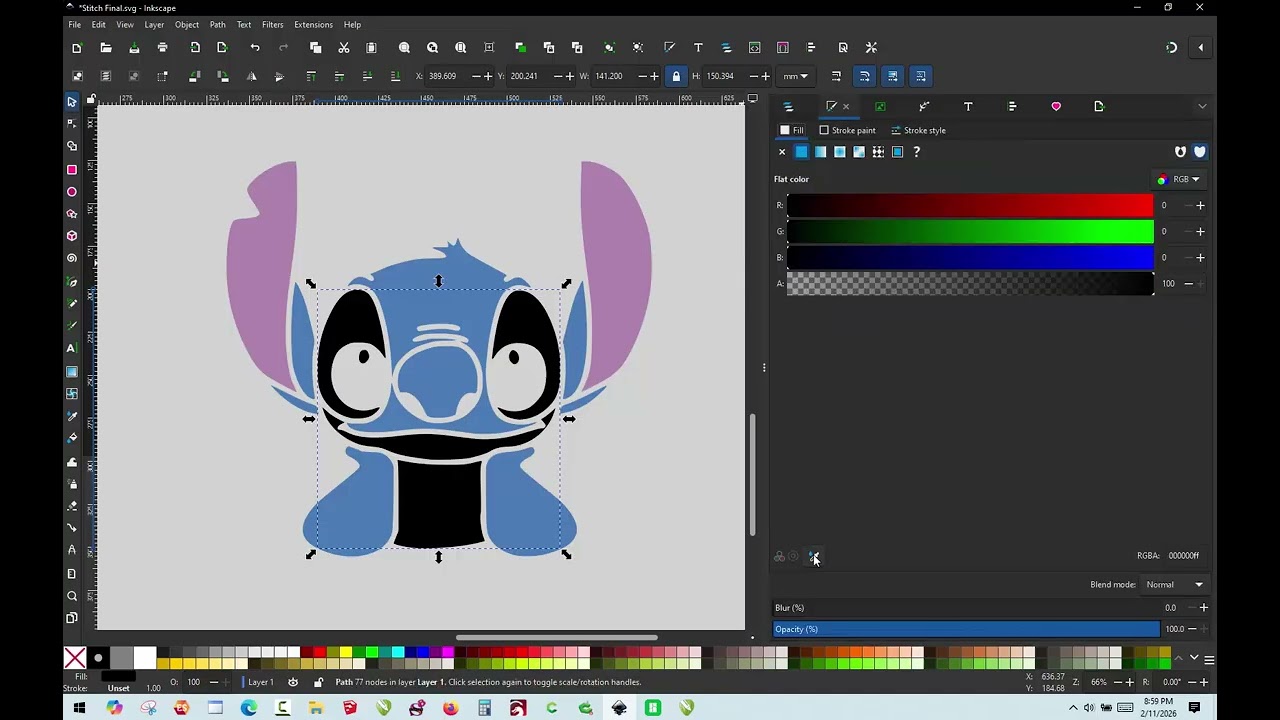The height and width of the screenshot is (720, 1280).
Task: Switch to the Stroke paint tab
Action: tap(847, 130)
